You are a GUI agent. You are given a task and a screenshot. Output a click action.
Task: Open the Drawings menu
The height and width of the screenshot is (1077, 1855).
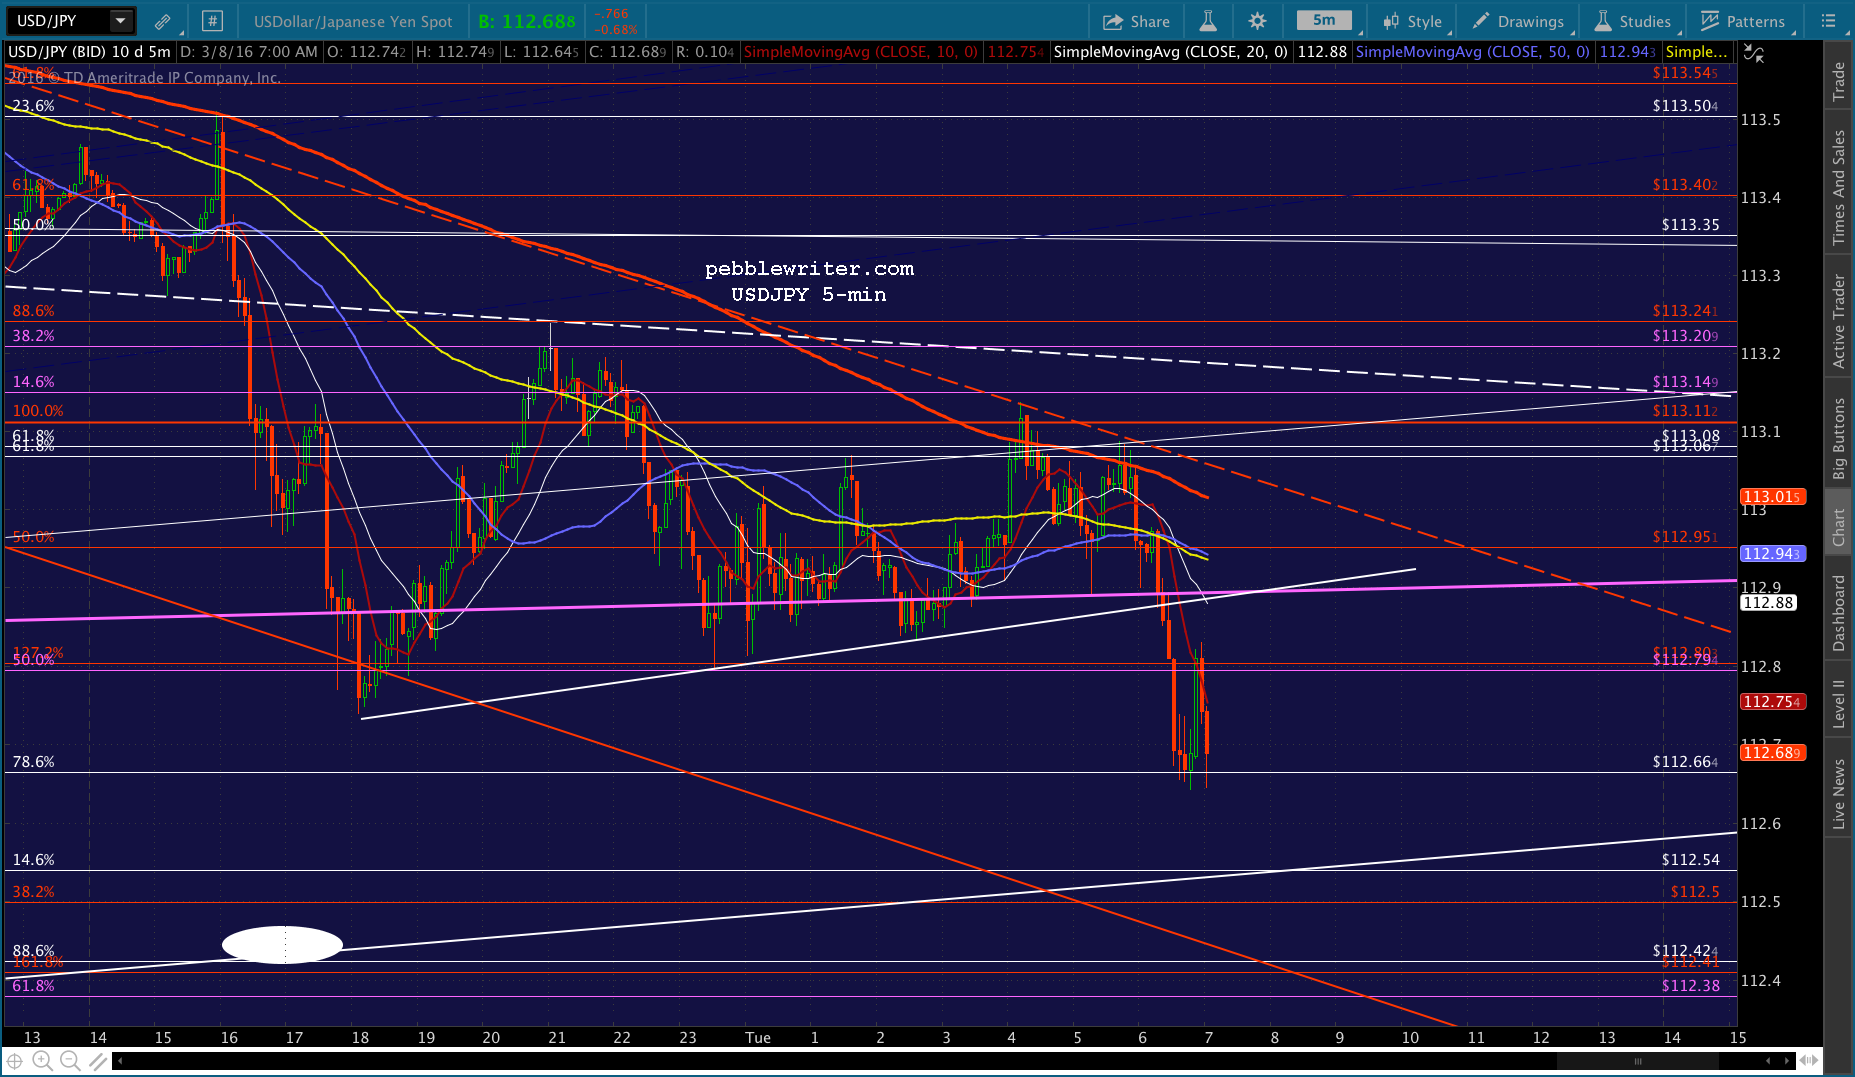(1517, 21)
